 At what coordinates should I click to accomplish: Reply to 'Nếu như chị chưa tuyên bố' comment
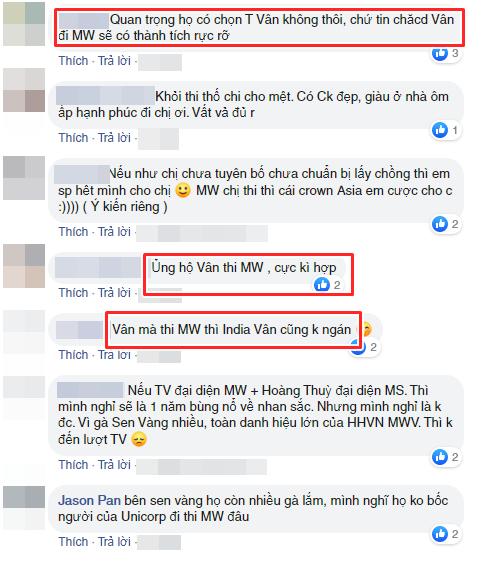pos(114,232)
